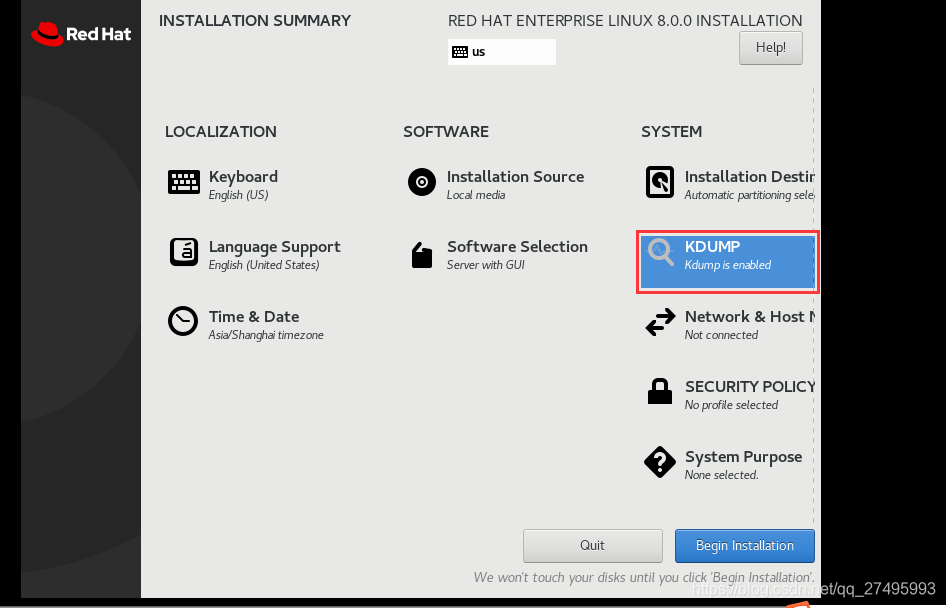Open the Language Support icon

[x=183, y=252]
